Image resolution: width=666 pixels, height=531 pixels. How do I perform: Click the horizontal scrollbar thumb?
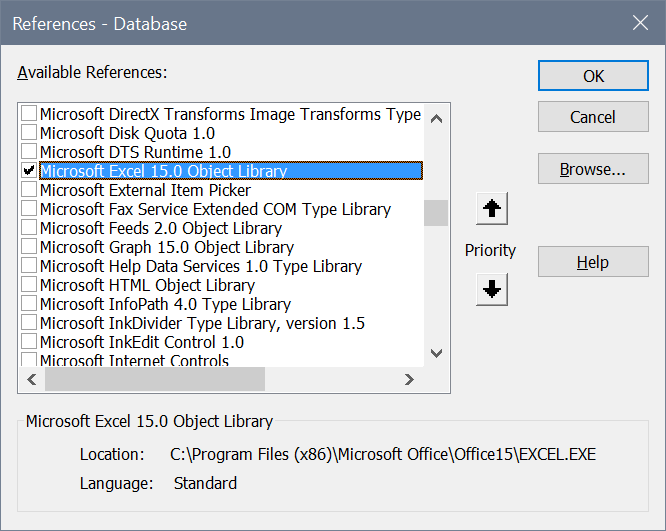155,379
